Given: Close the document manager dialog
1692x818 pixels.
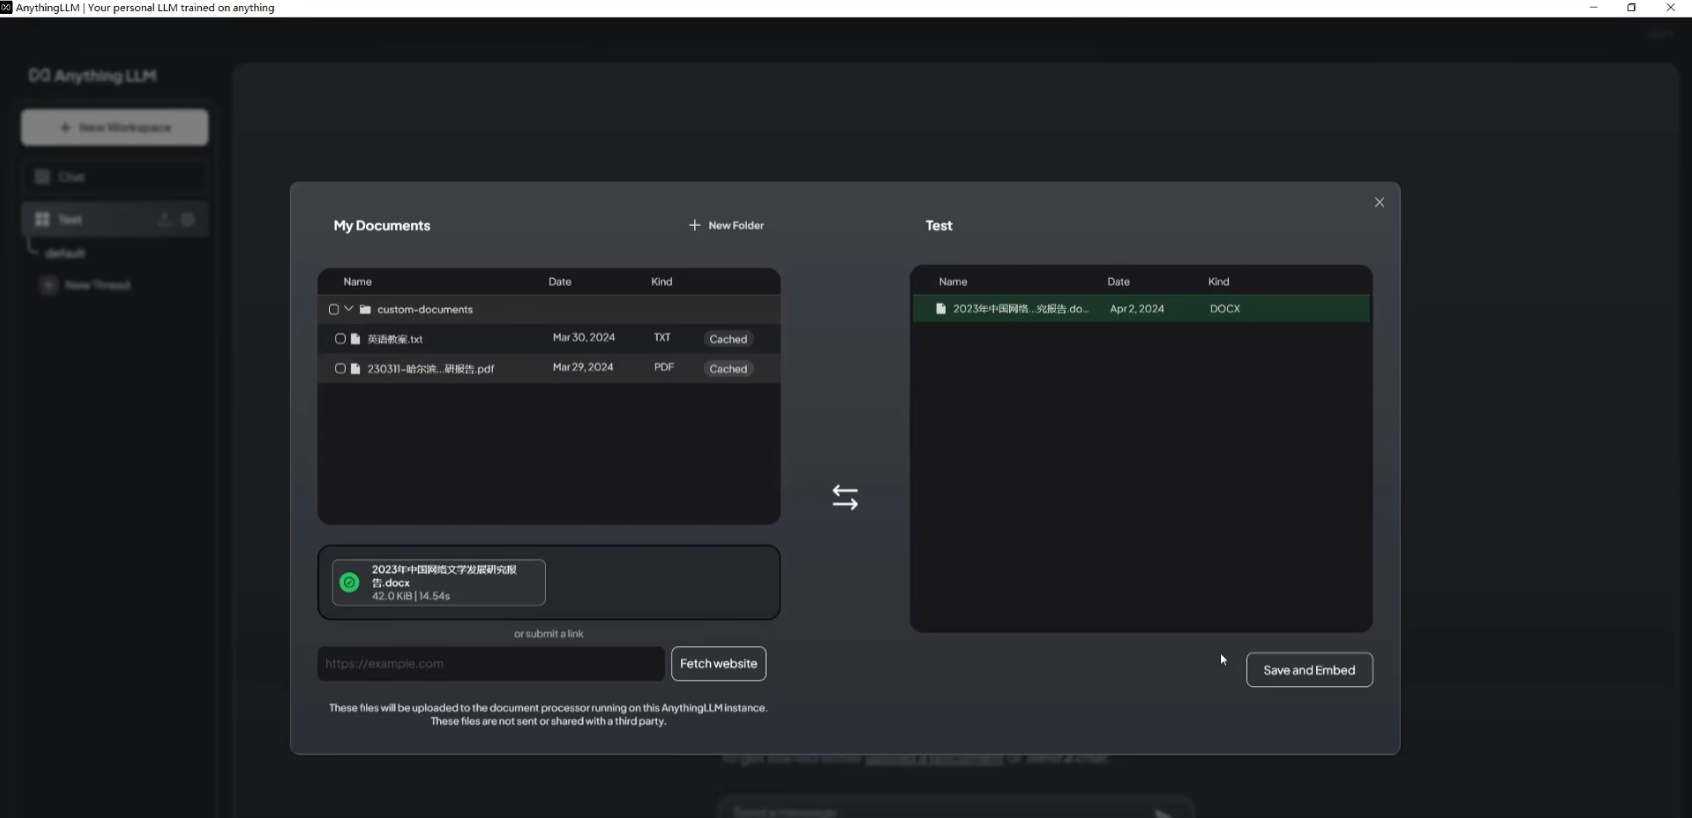Looking at the screenshot, I should (1379, 202).
